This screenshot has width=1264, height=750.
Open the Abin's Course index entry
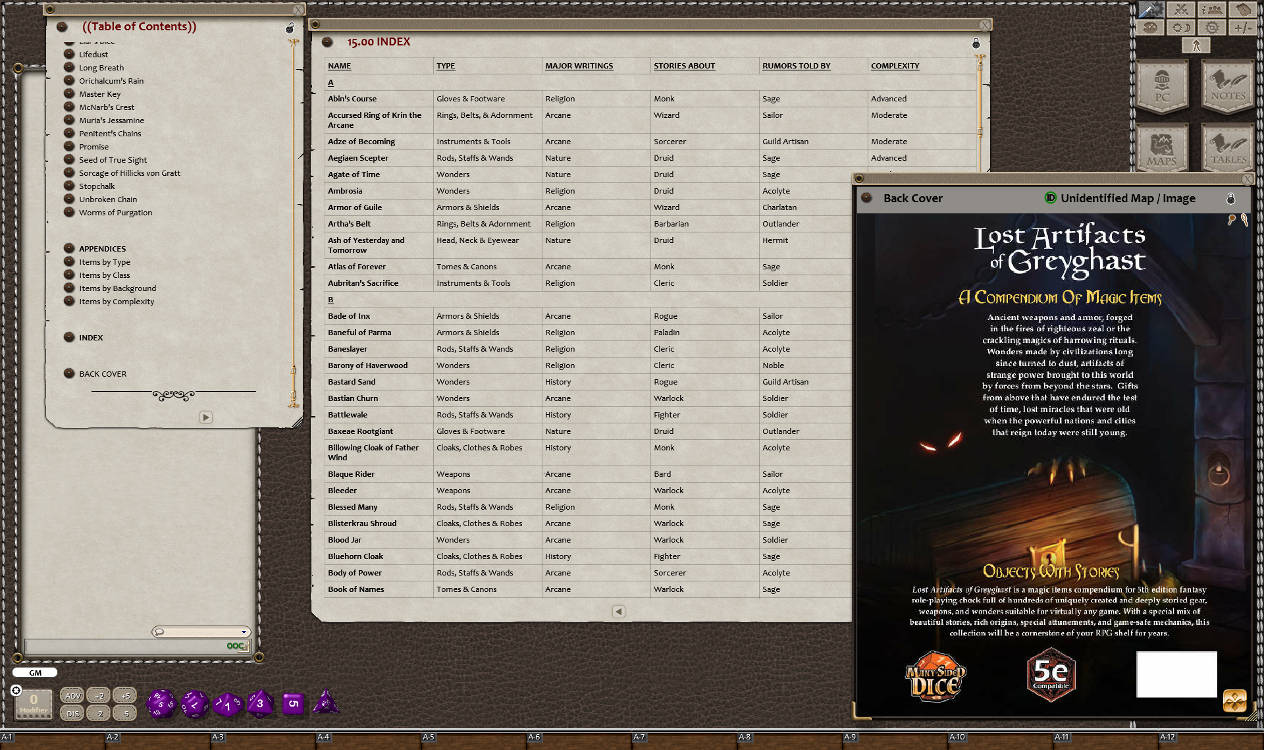(355, 98)
